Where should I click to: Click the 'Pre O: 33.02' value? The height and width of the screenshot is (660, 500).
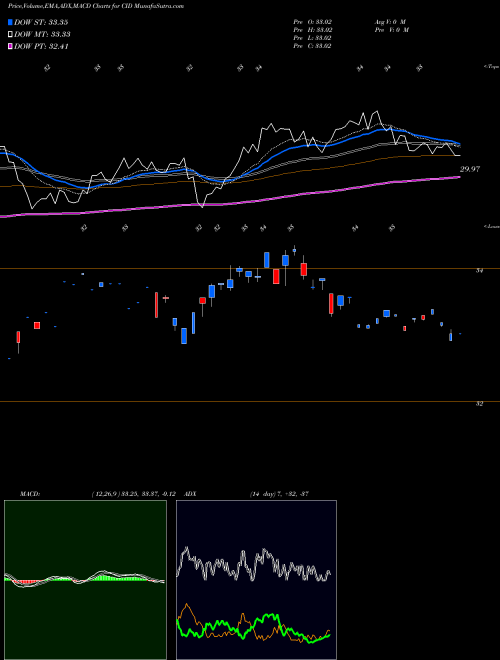coord(313,22)
